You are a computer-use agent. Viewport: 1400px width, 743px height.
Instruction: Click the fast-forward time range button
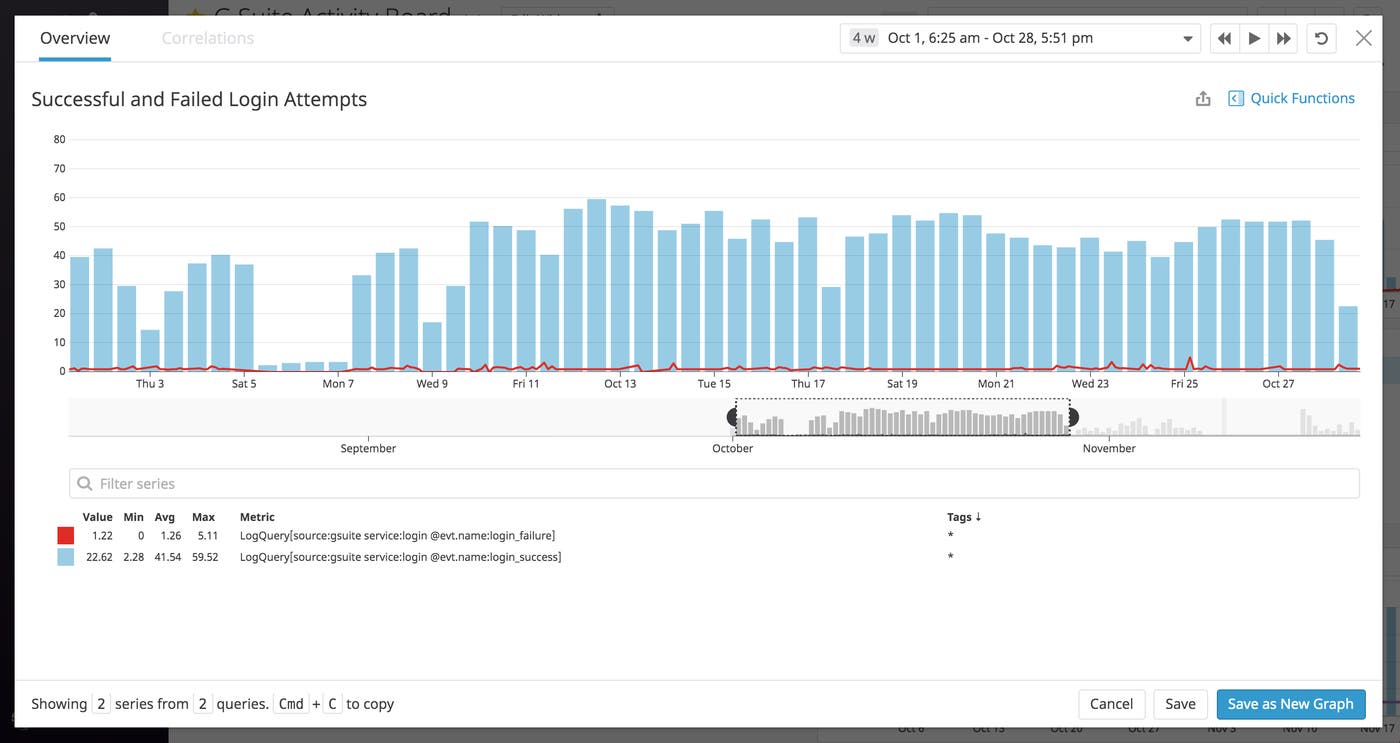click(x=1283, y=39)
